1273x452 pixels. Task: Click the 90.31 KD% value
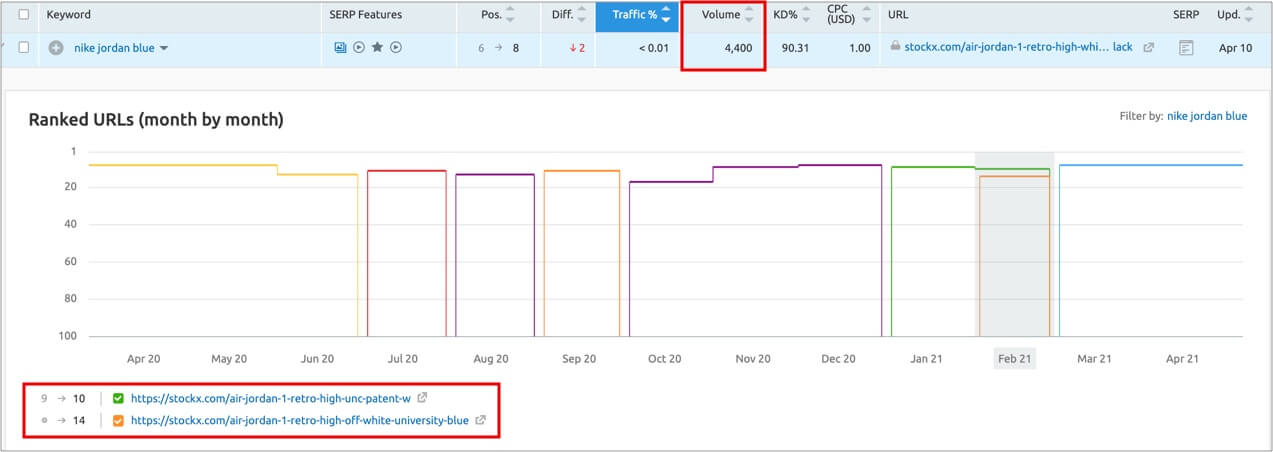[x=795, y=47]
